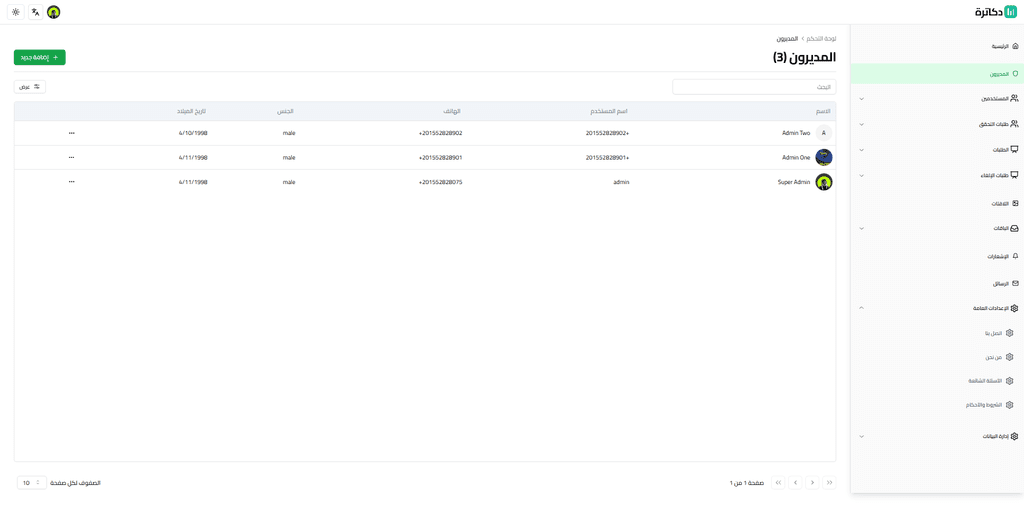The width and height of the screenshot is (1024, 510).
Task: Open الشروط والأحكام (Terms) settings sub-item
Action: coord(989,405)
